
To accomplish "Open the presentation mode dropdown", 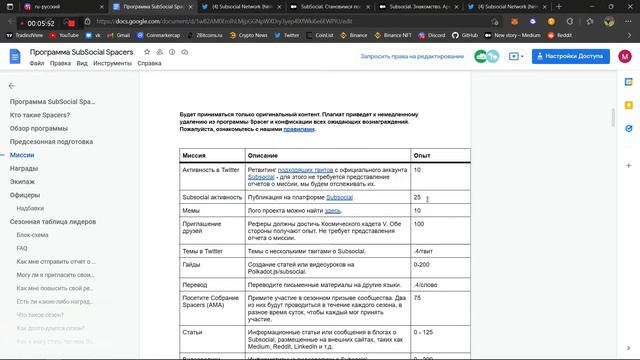I will [x=516, y=56].
